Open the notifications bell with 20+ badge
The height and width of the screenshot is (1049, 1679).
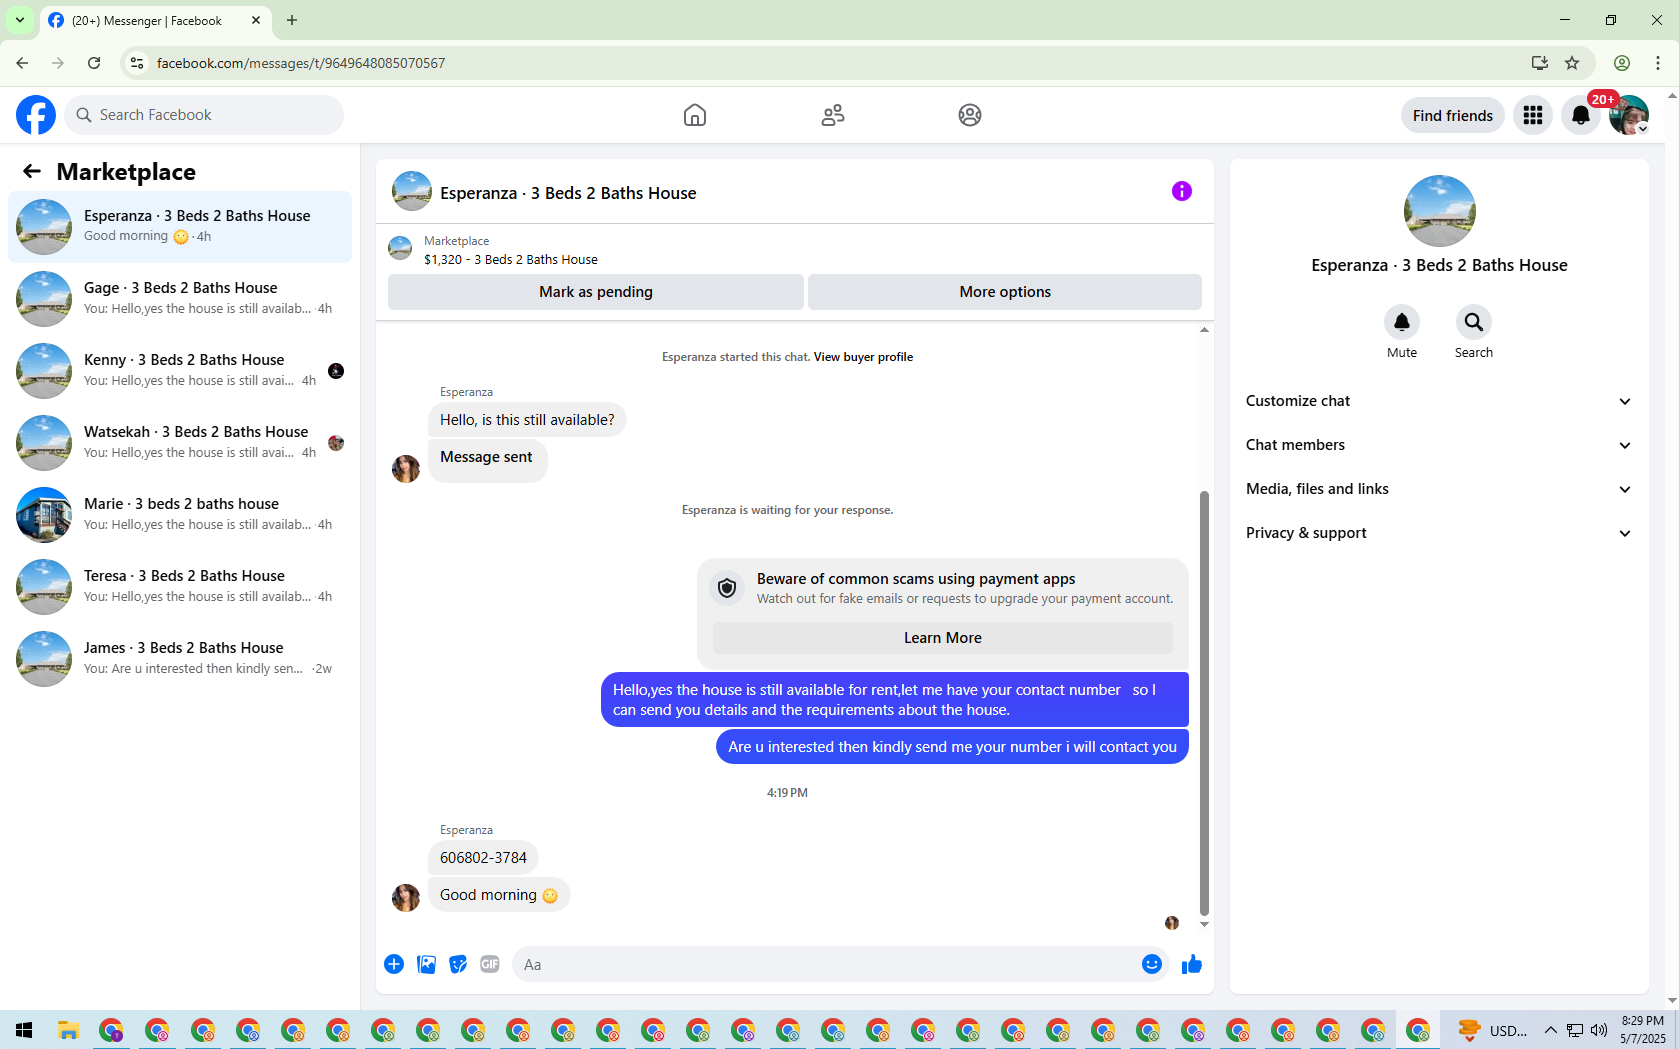tap(1581, 115)
